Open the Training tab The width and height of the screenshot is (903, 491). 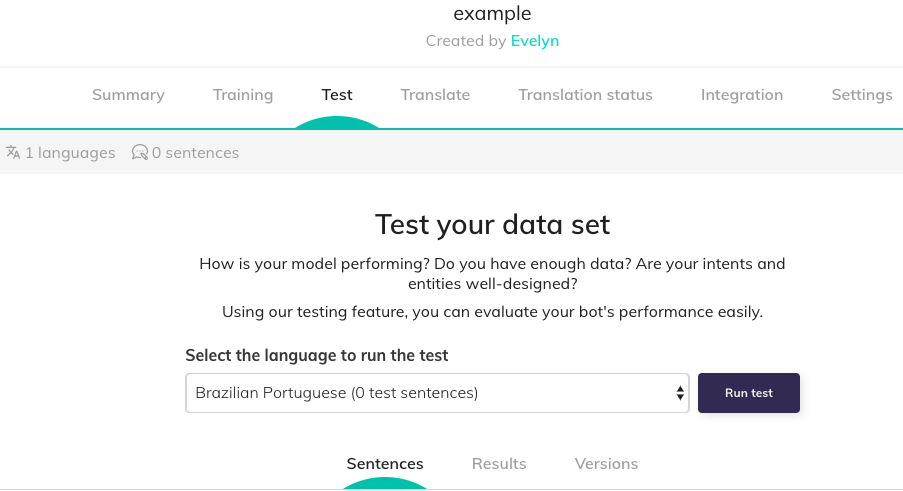coord(243,94)
